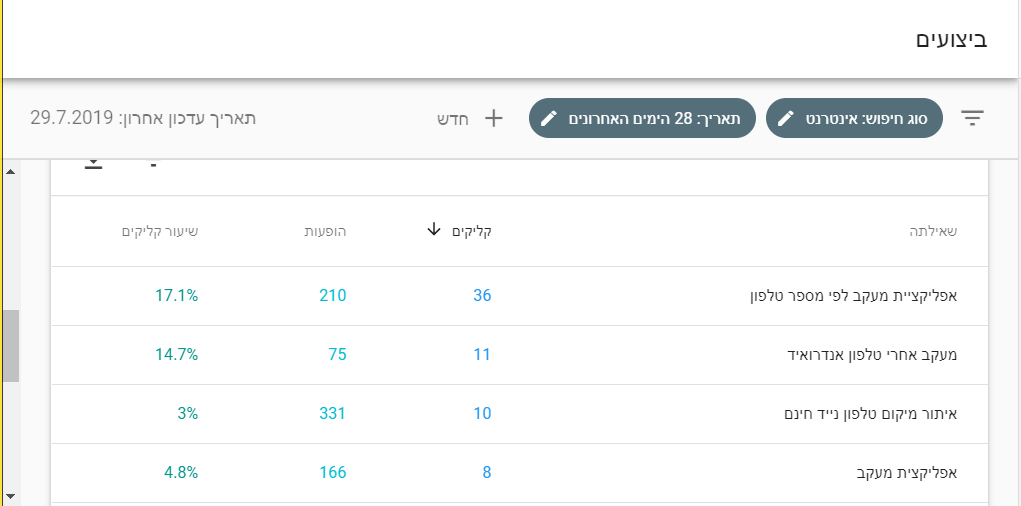Viewport: 1021px width, 506px height.
Task: Open the filter list icon
Action: (x=972, y=118)
